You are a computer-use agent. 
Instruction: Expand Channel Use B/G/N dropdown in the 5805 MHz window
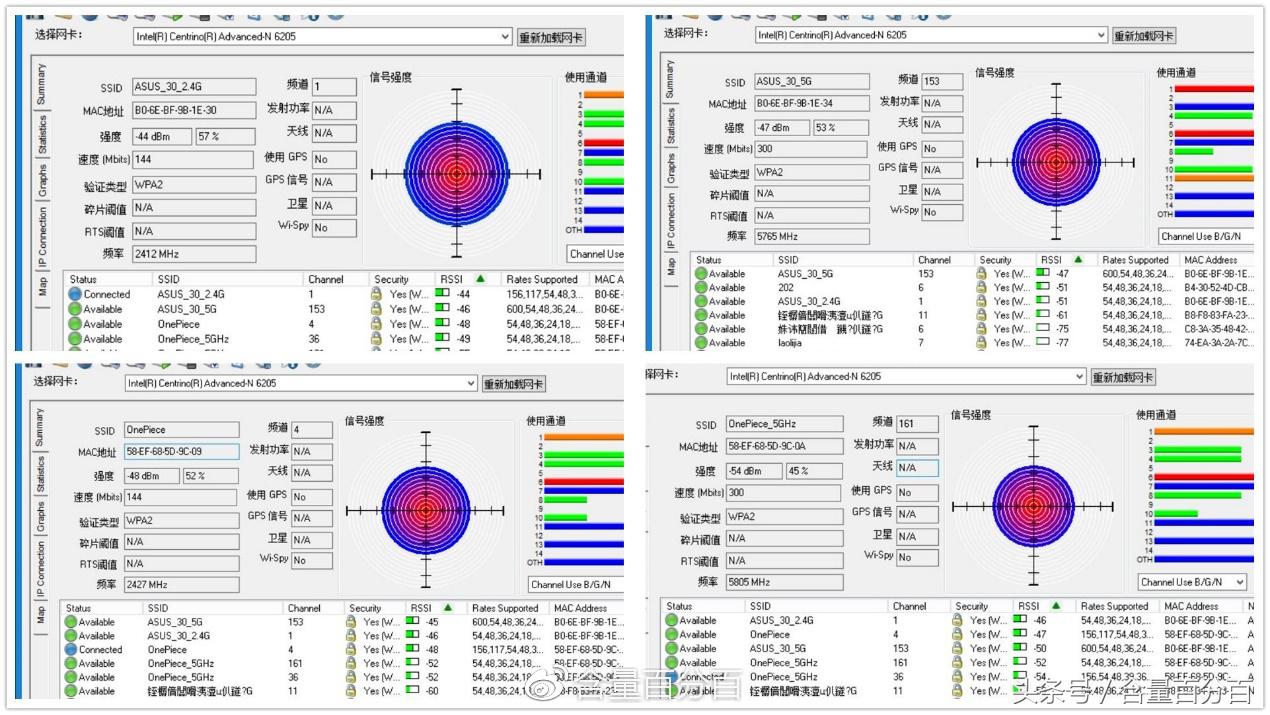(x=1239, y=582)
